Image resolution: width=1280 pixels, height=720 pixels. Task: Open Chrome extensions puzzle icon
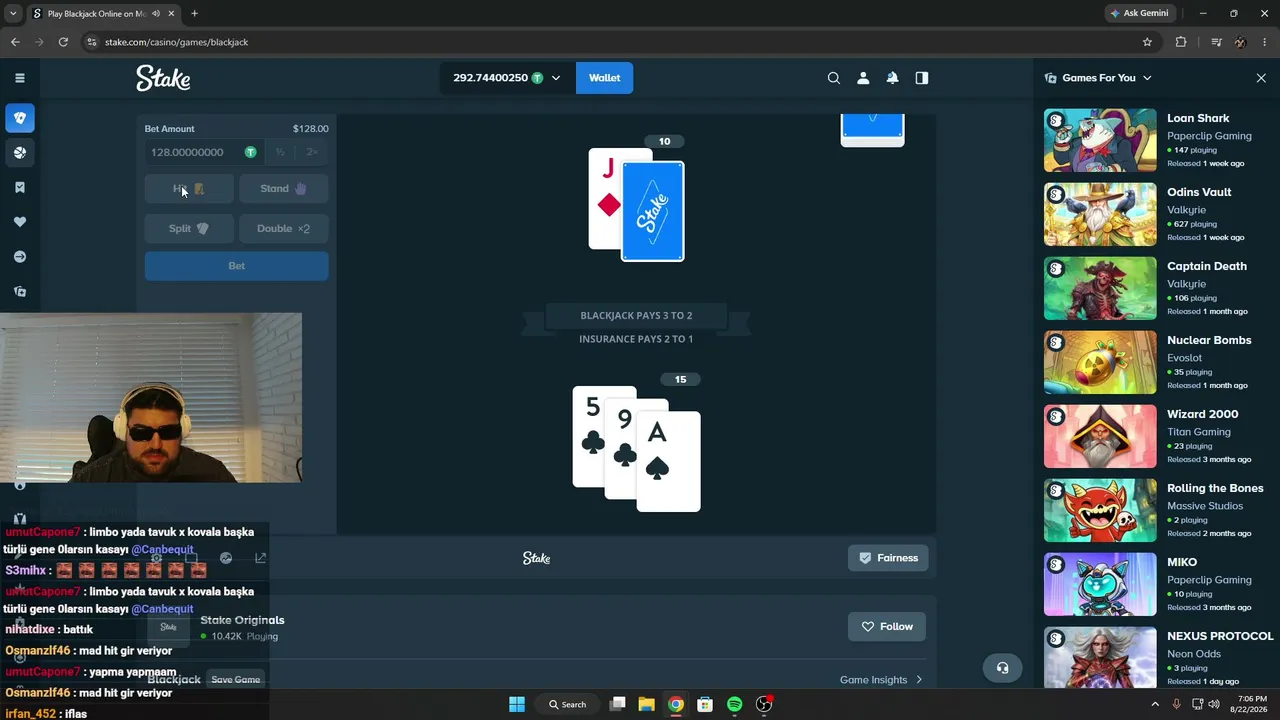click(x=1181, y=42)
